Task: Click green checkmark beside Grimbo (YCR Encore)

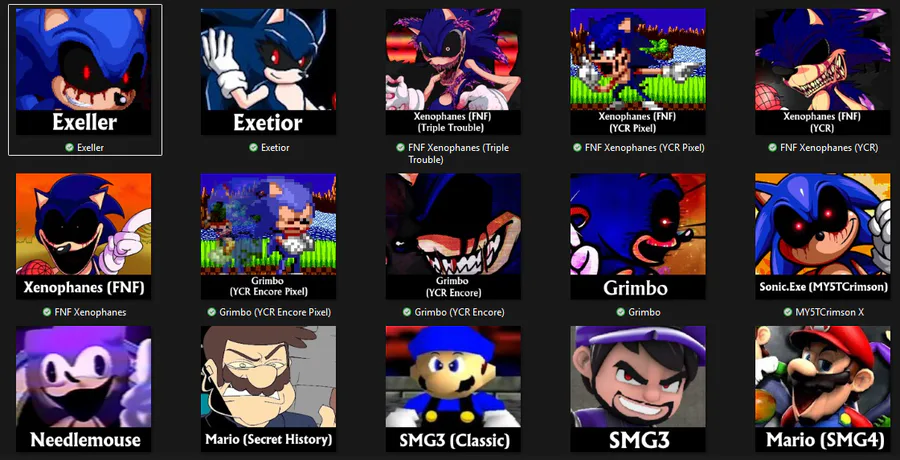Action: [x=406, y=312]
